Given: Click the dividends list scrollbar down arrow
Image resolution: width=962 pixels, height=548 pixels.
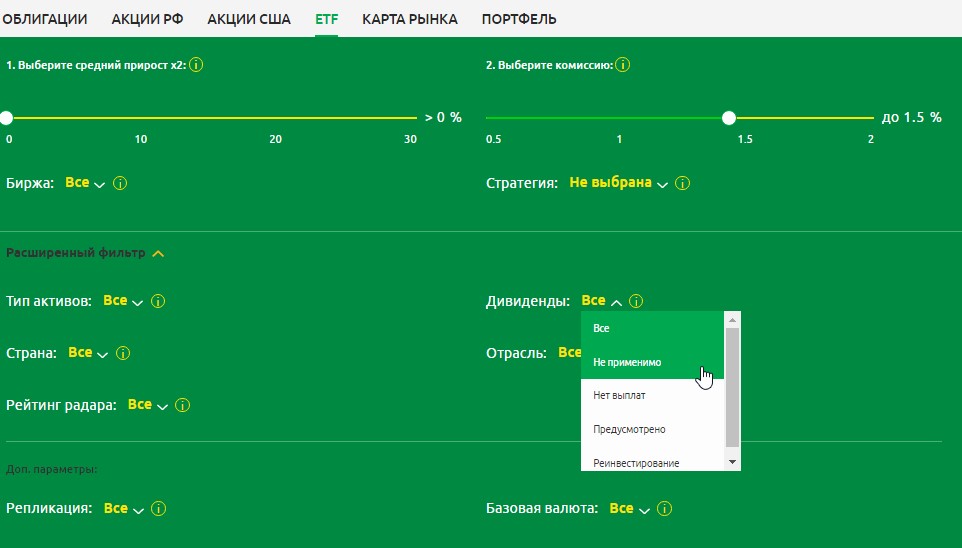Looking at the screenshot, I should (732, 462).
